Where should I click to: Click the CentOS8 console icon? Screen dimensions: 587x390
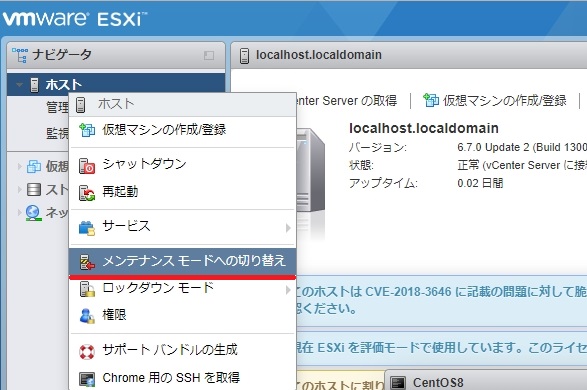398,383
